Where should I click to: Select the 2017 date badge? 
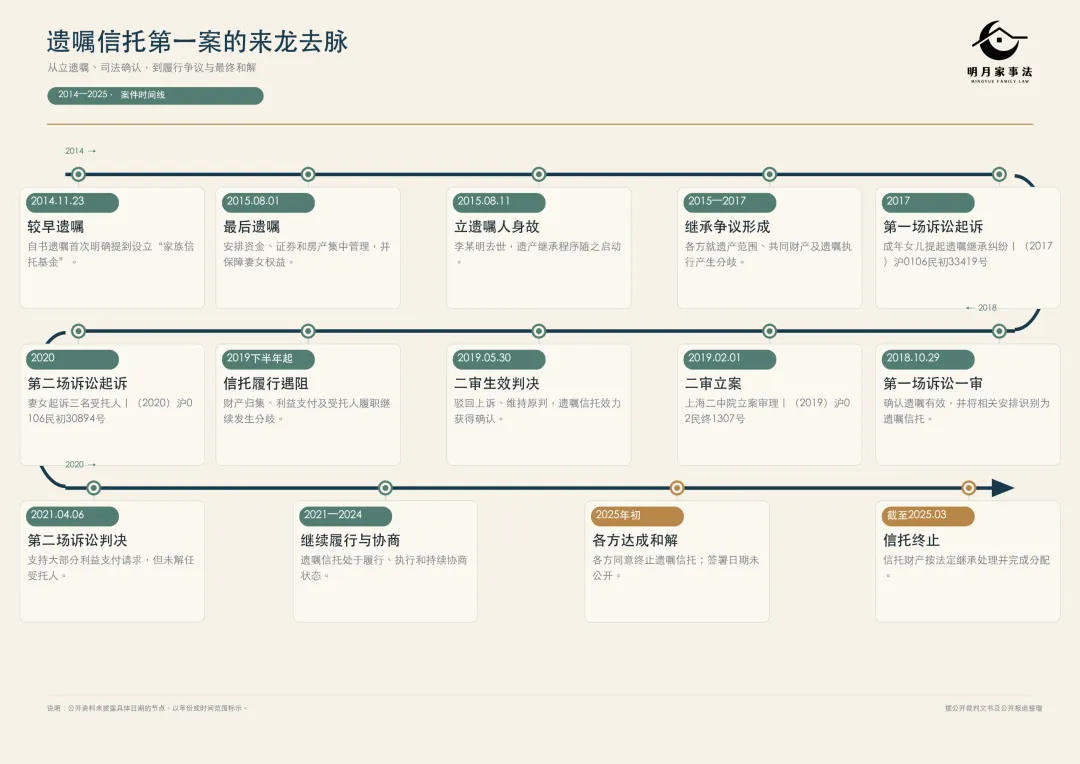[x=928, y=202]
